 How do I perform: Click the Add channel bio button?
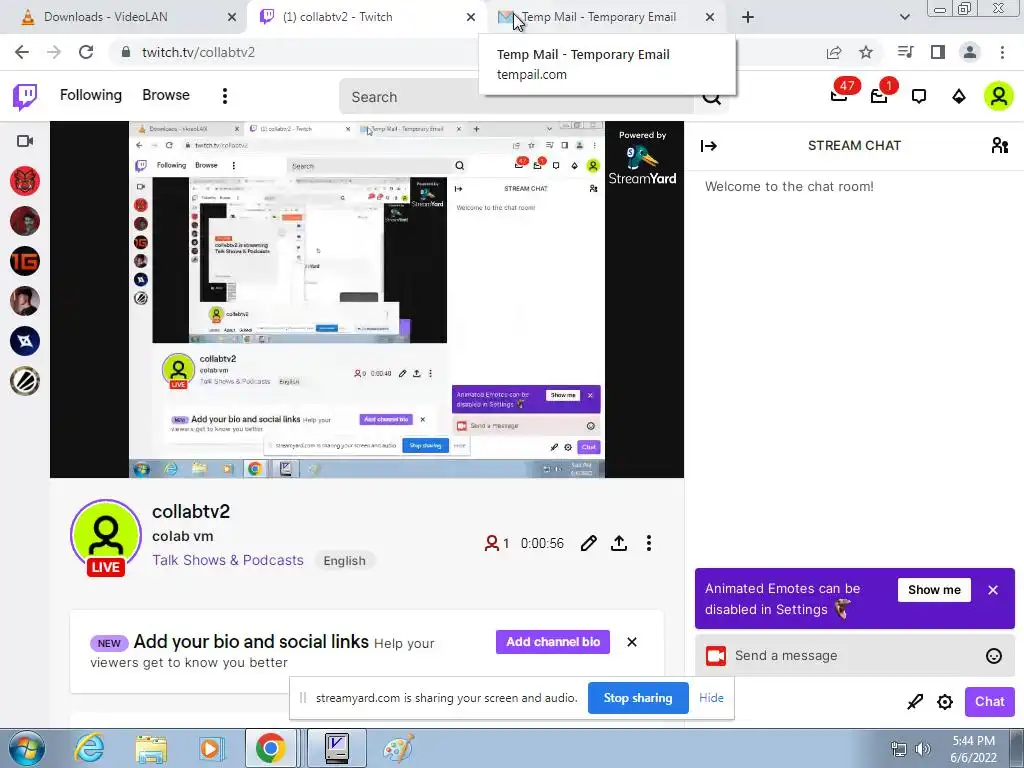click(x=552, y=642)
